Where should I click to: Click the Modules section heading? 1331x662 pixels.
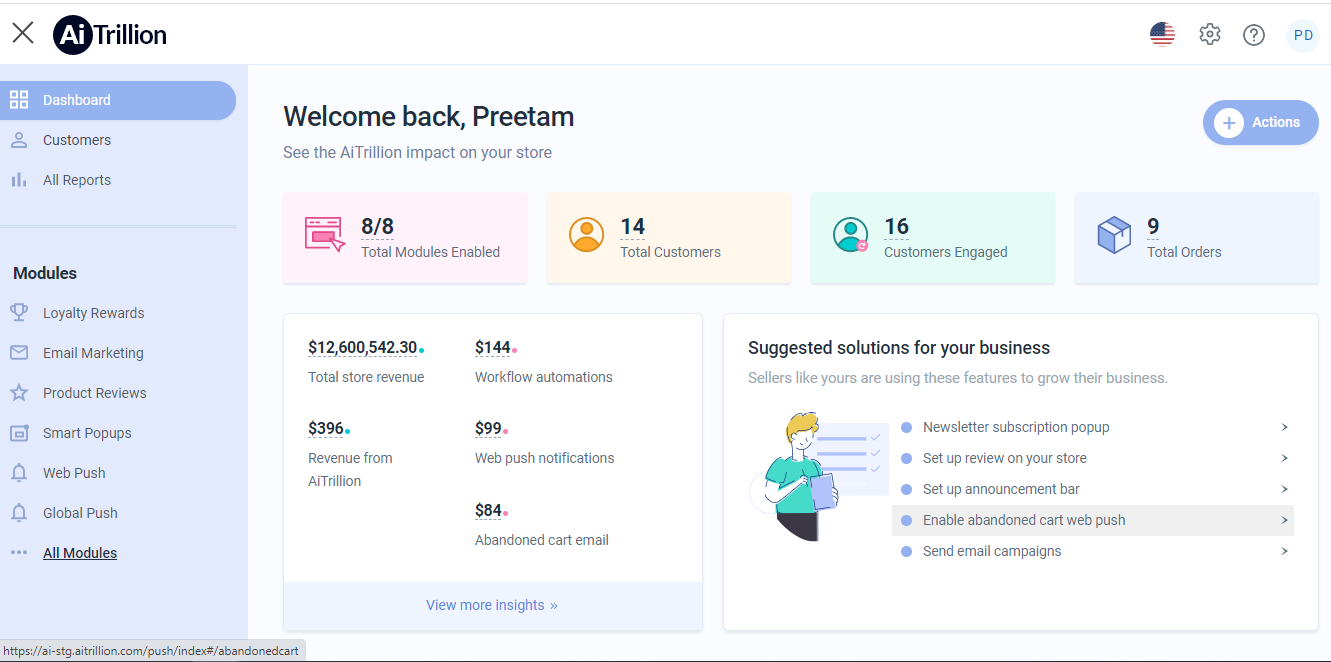[45, 273]
